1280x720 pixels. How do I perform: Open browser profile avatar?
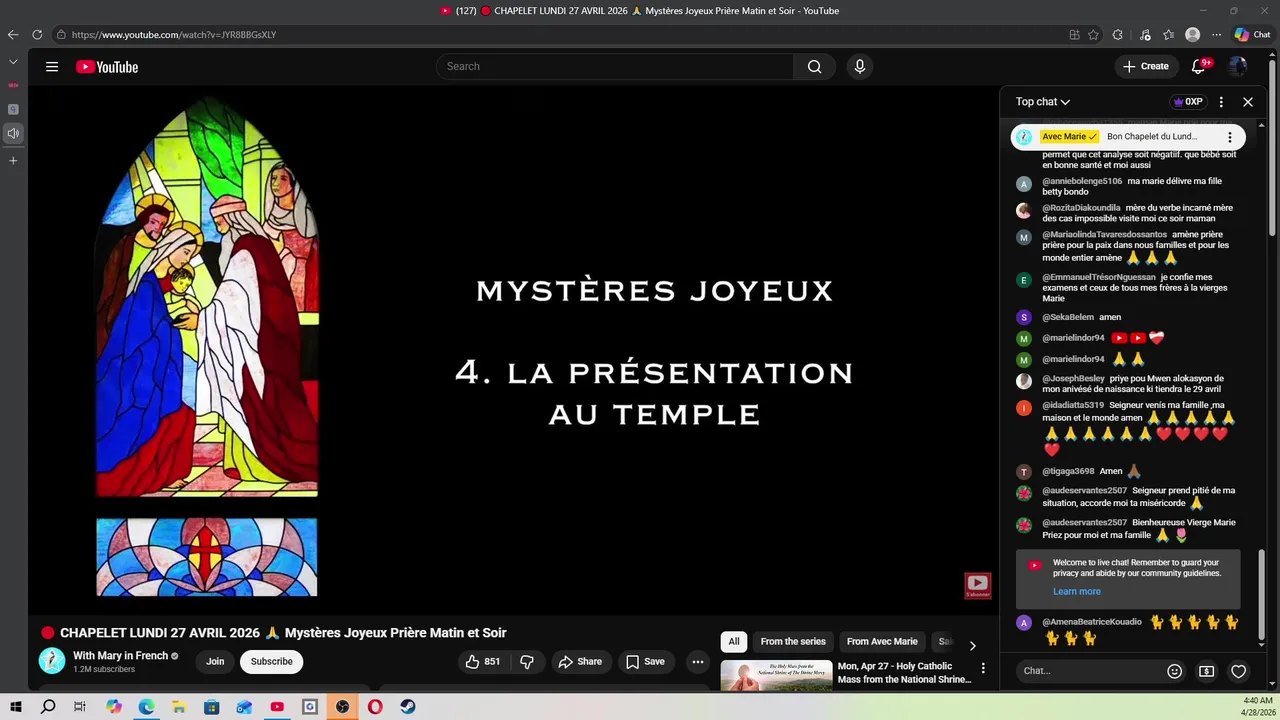(1192, 35)
